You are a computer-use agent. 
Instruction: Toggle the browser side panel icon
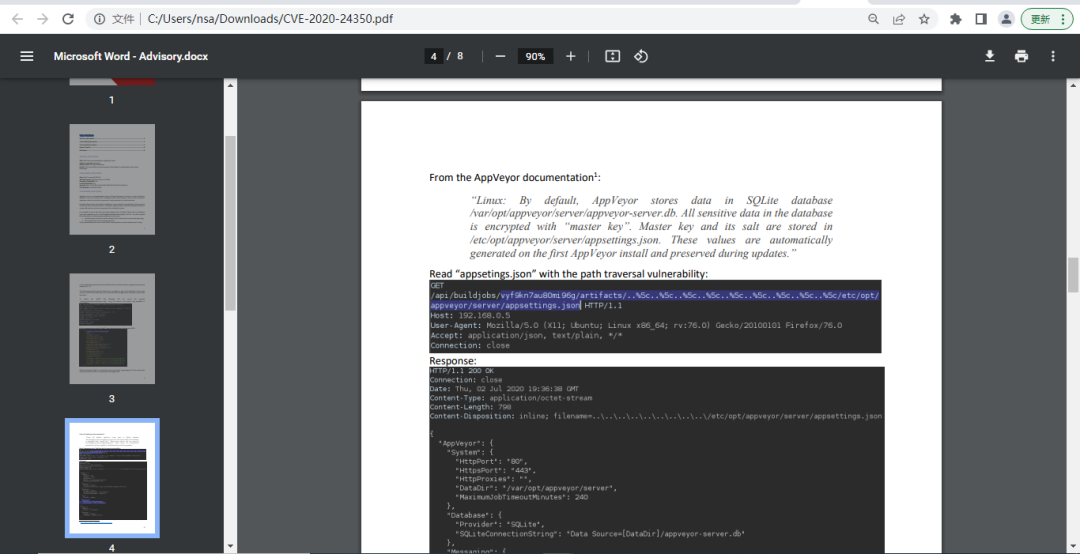click(x=981, y=19)
